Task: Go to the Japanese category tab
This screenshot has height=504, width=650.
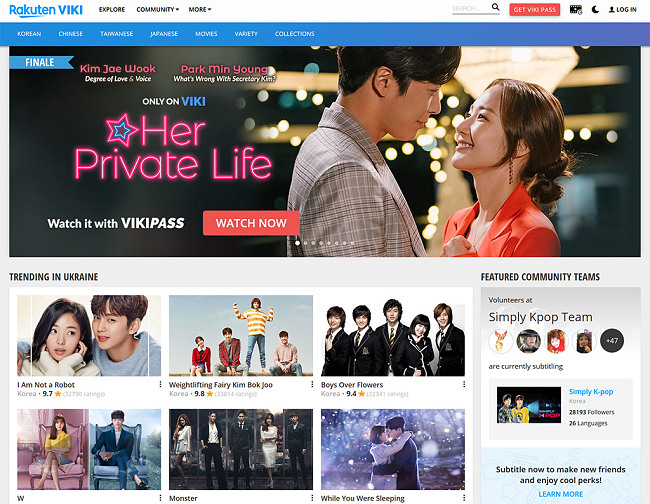Action: point(164,34)
